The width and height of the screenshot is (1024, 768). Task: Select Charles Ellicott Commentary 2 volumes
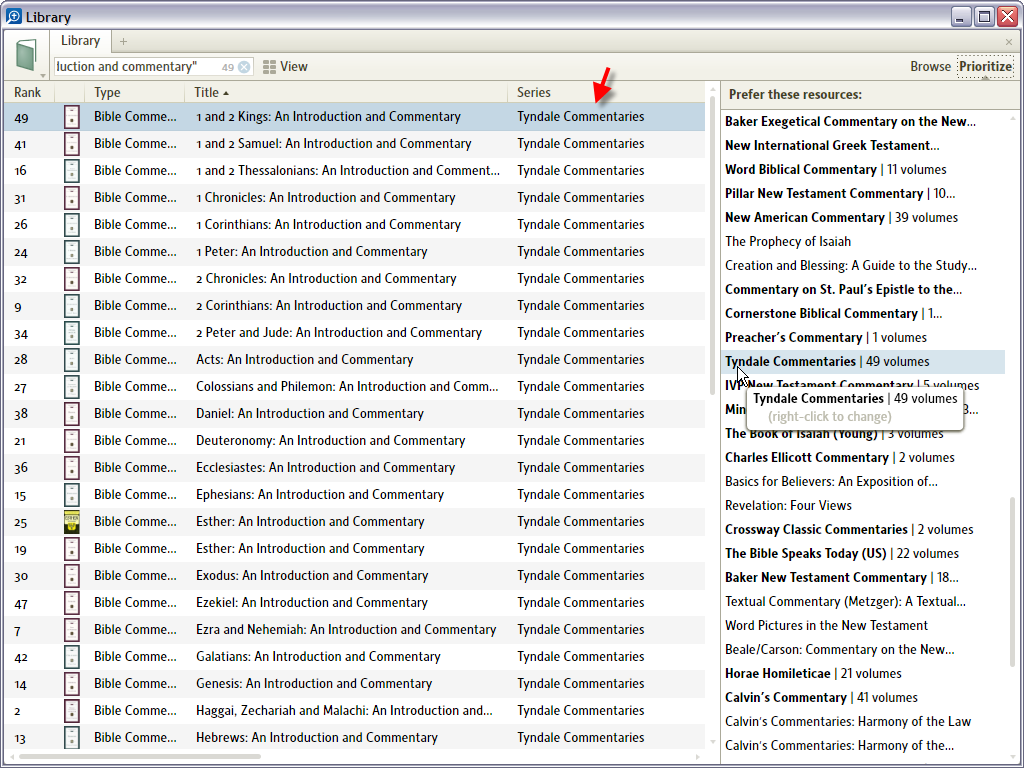(x=839, y=458)
